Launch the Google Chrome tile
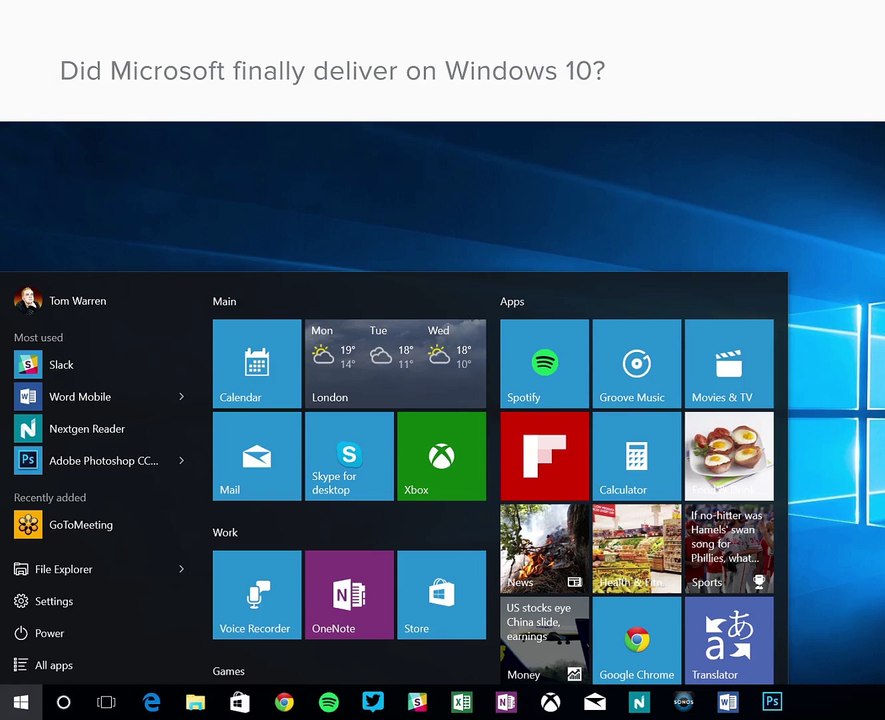The width and height of the screenshot is (885, 720). (x=637, y=640)
